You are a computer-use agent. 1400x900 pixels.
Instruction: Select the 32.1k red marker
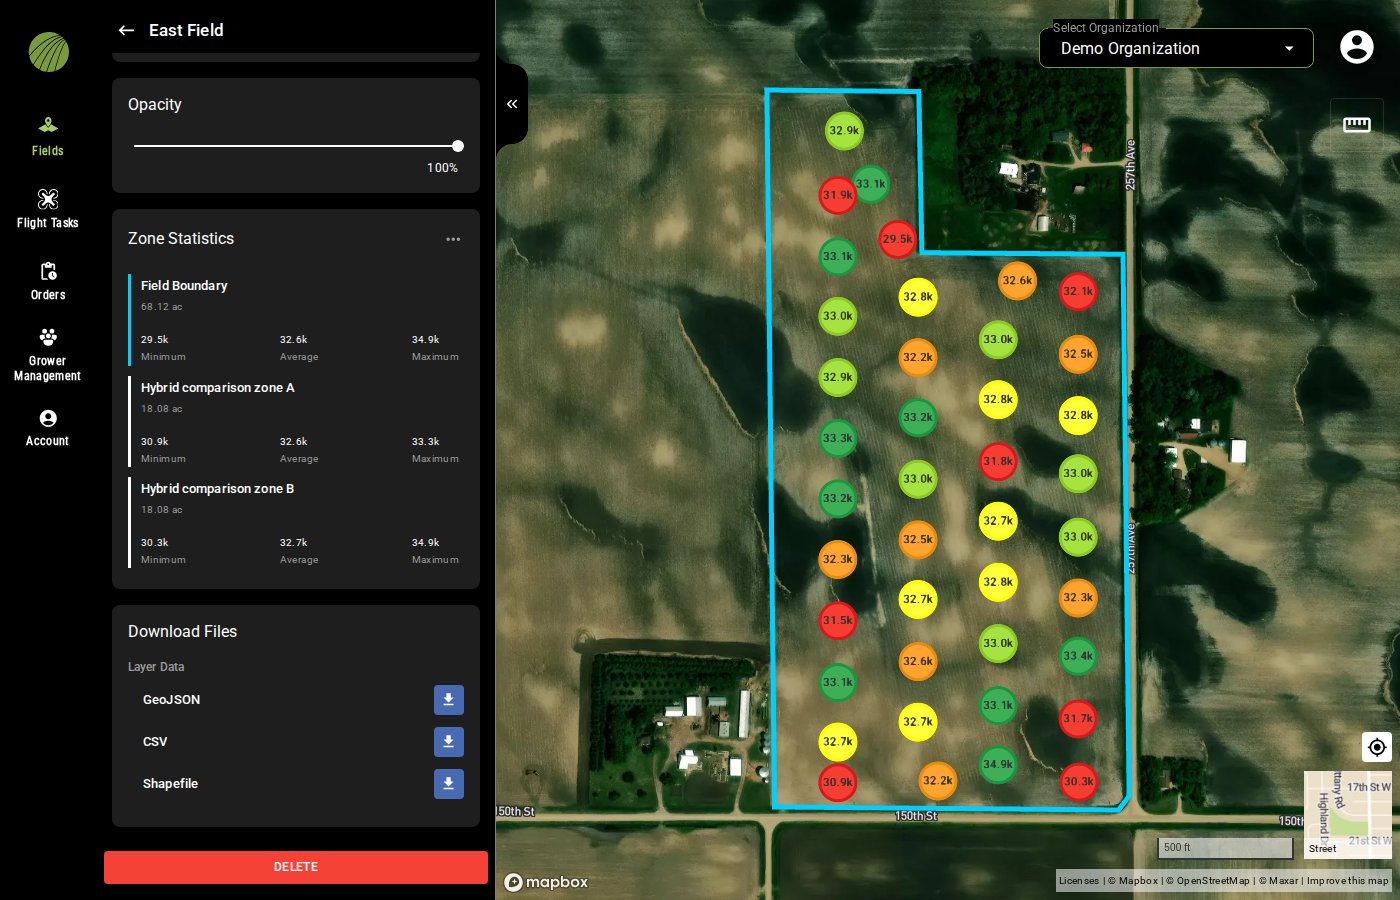[1078, 292]
